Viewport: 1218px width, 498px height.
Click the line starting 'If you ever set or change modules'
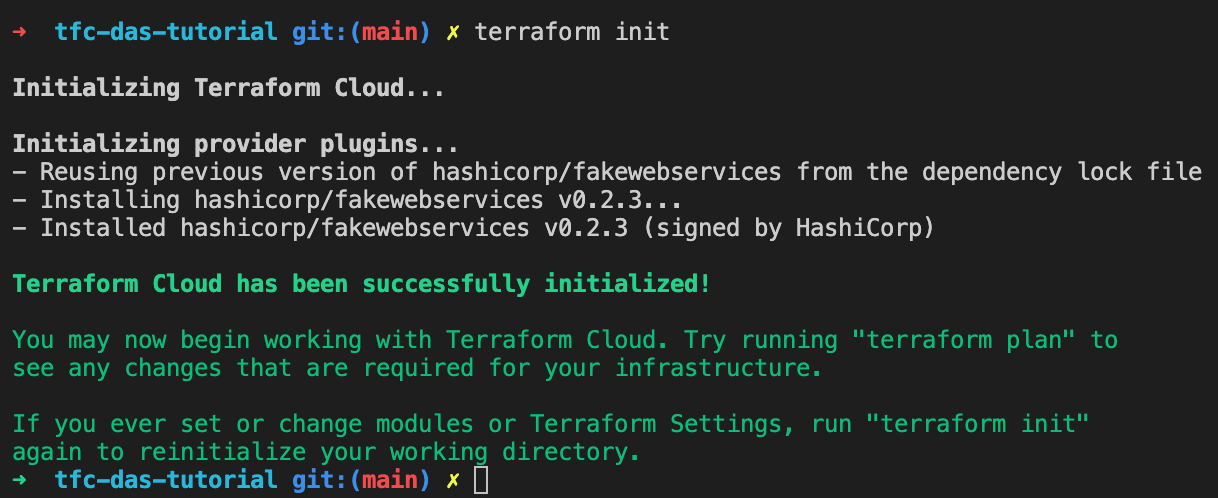[551, 424]
